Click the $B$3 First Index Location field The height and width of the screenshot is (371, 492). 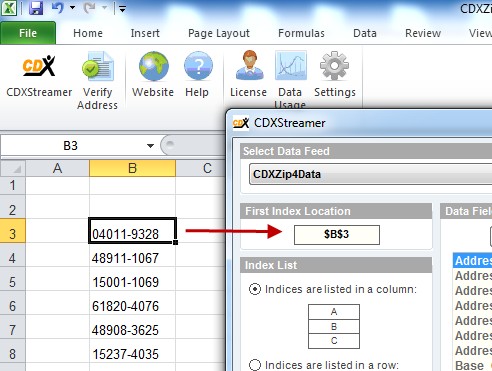[337, 235]
